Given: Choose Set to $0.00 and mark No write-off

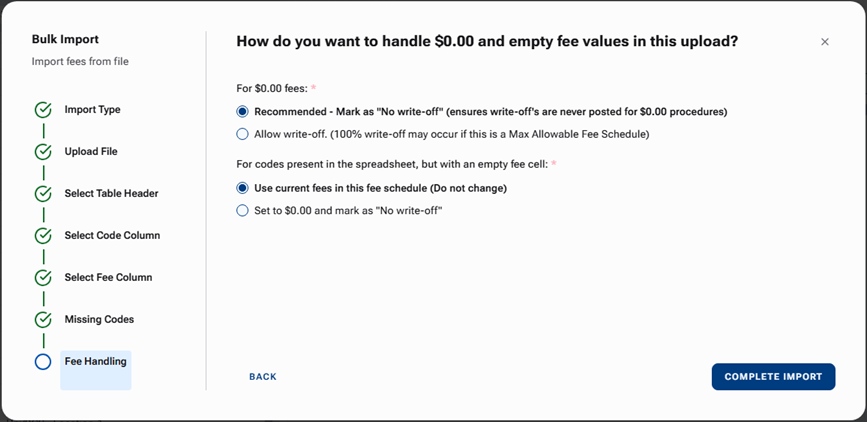Looking at the screenshot, I should click(x=242, y=210).
